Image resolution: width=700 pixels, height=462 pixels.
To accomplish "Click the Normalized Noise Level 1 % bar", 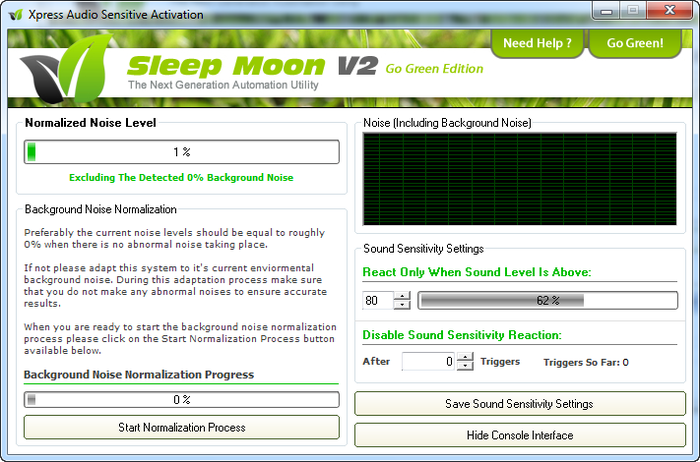I will tap(182, 152).
